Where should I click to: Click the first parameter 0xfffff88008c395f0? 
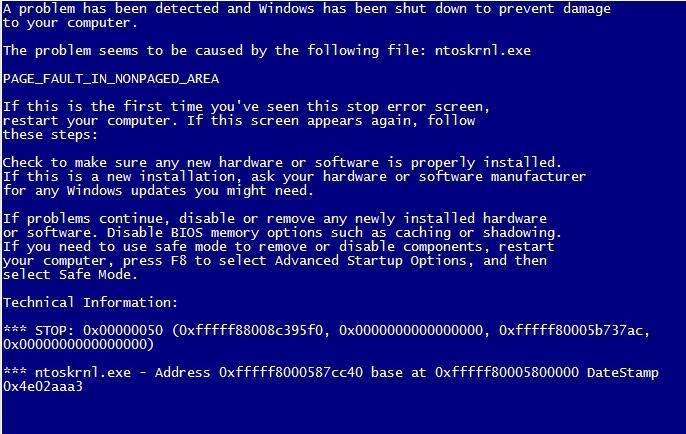point(254,330)
